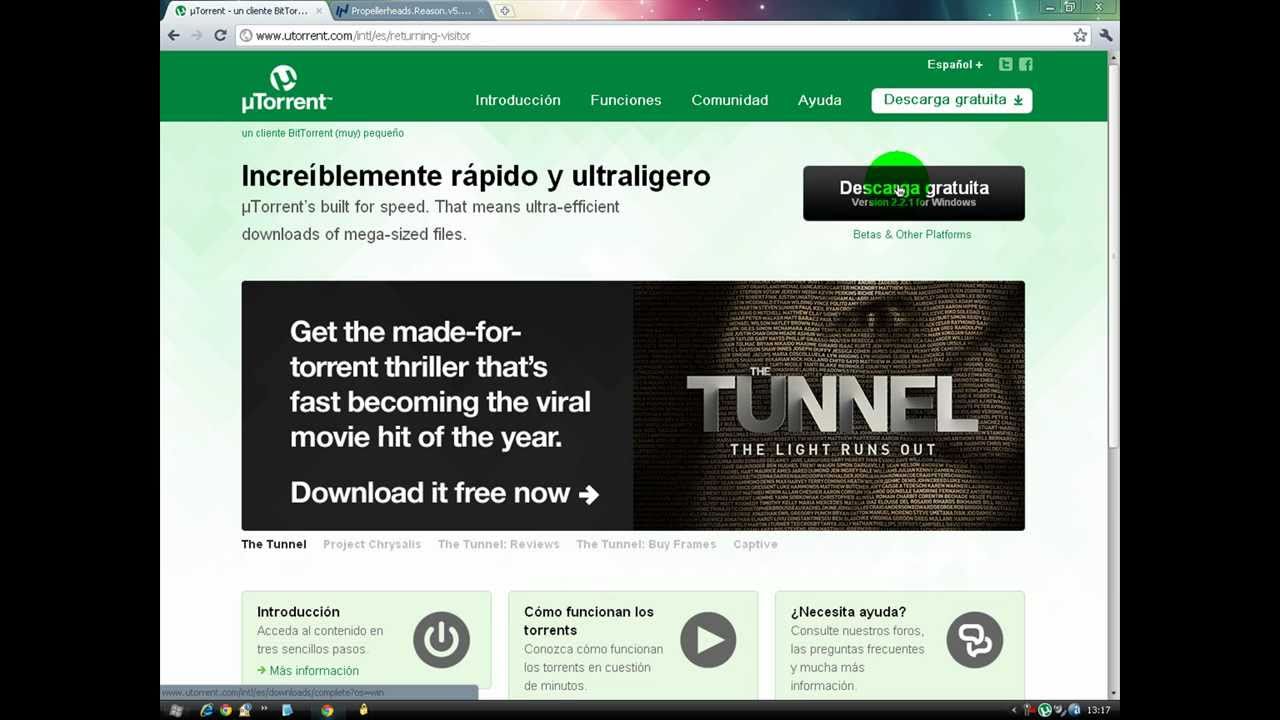
Task: Open the Twitter icon link in header
Action: click(1006, 64)
